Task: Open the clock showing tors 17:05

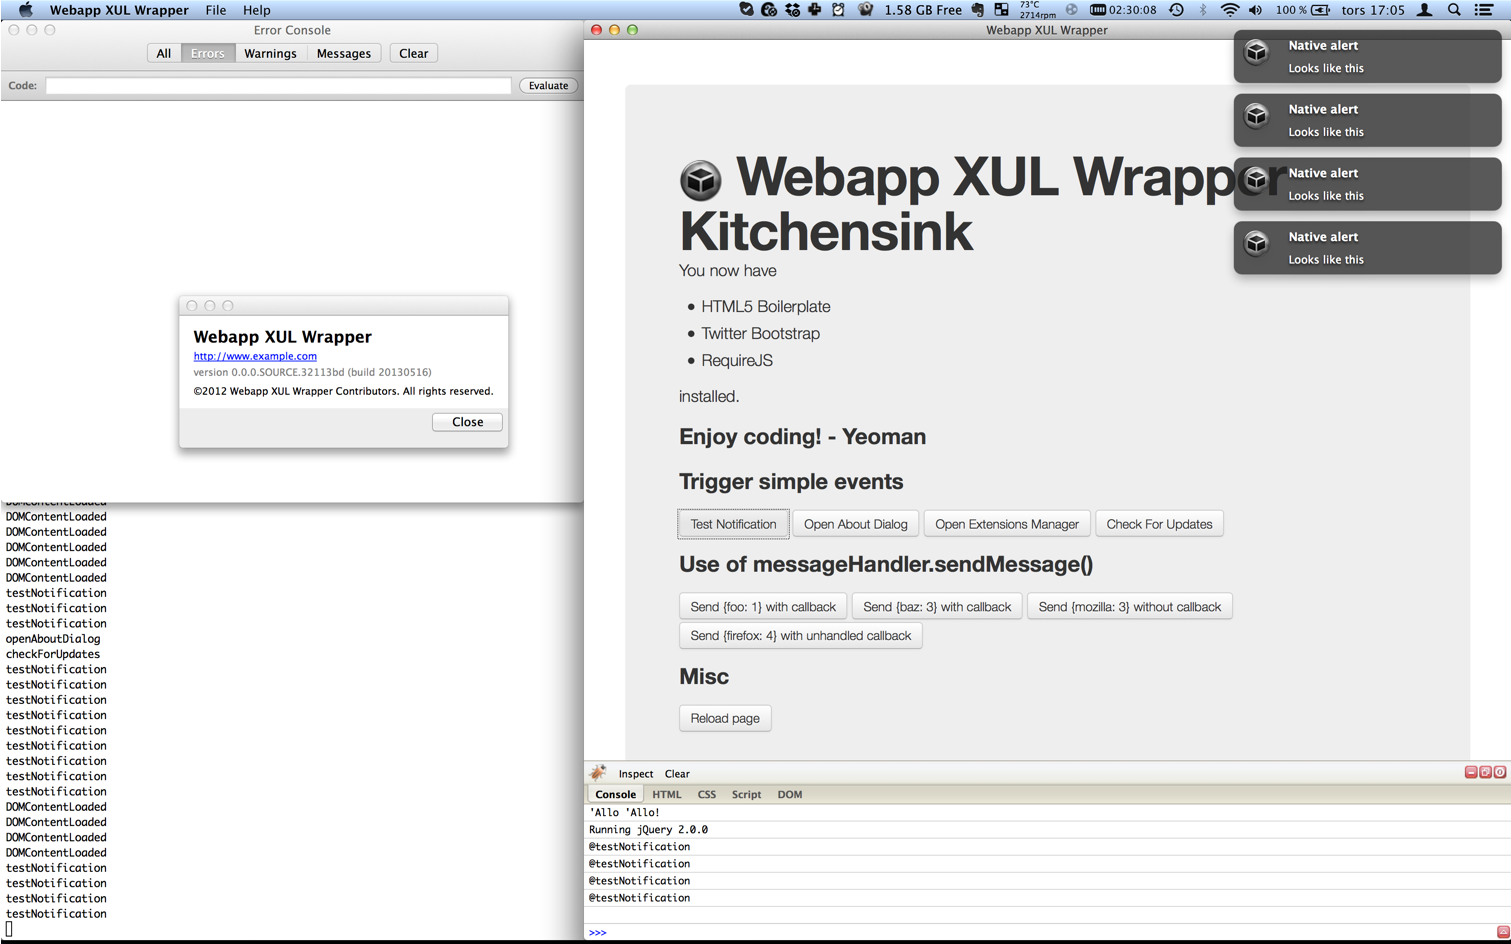Action: tap(1373, 10)
